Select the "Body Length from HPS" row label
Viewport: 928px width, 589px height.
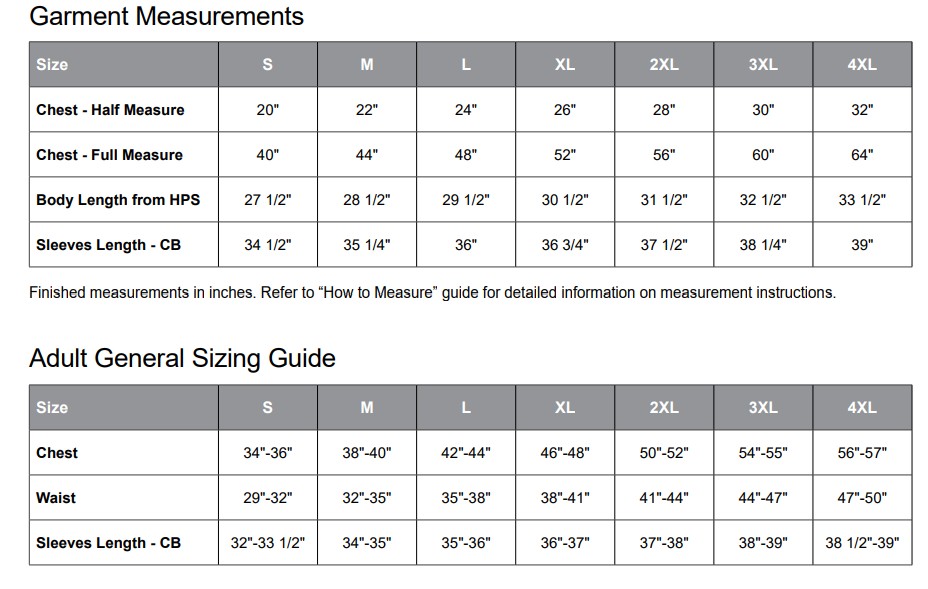(118, 200)
